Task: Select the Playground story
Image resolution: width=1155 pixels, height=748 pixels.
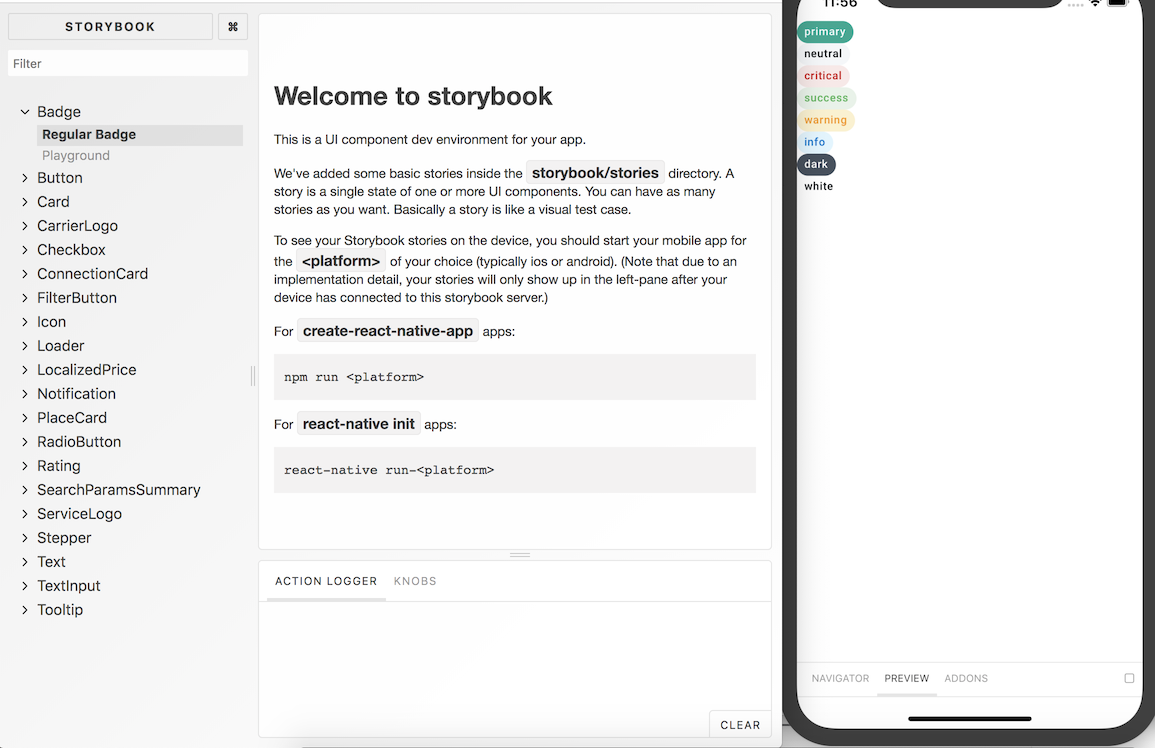Action: tap(76, 155)
